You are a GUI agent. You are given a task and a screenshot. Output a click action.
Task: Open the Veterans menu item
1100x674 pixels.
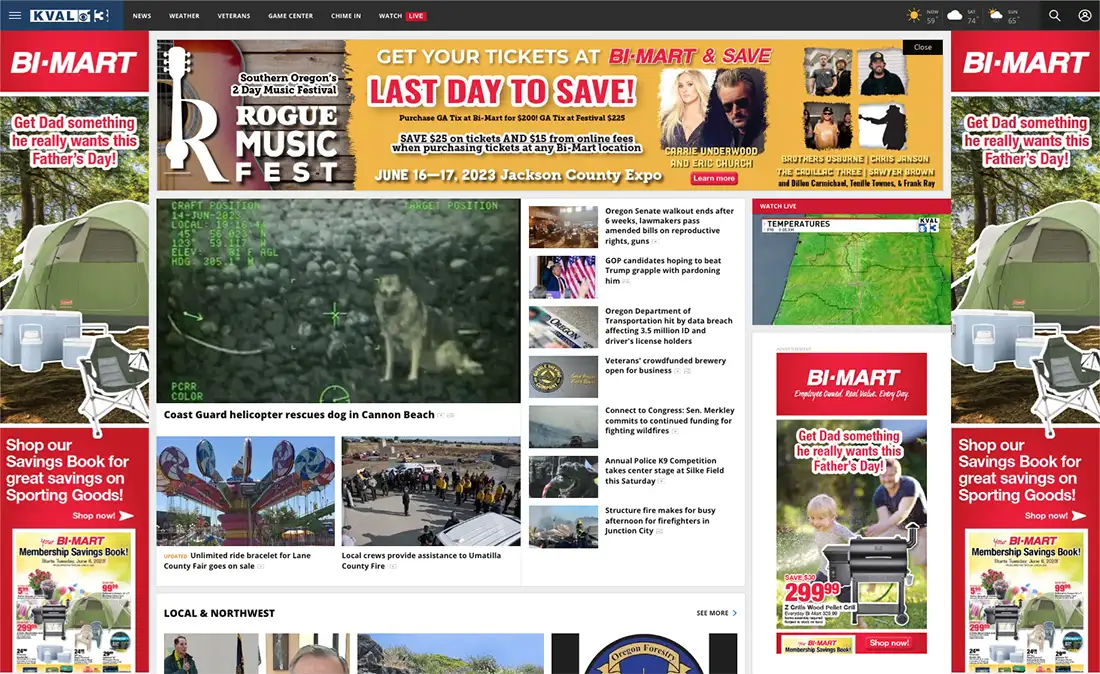click(x=234, y=15)
